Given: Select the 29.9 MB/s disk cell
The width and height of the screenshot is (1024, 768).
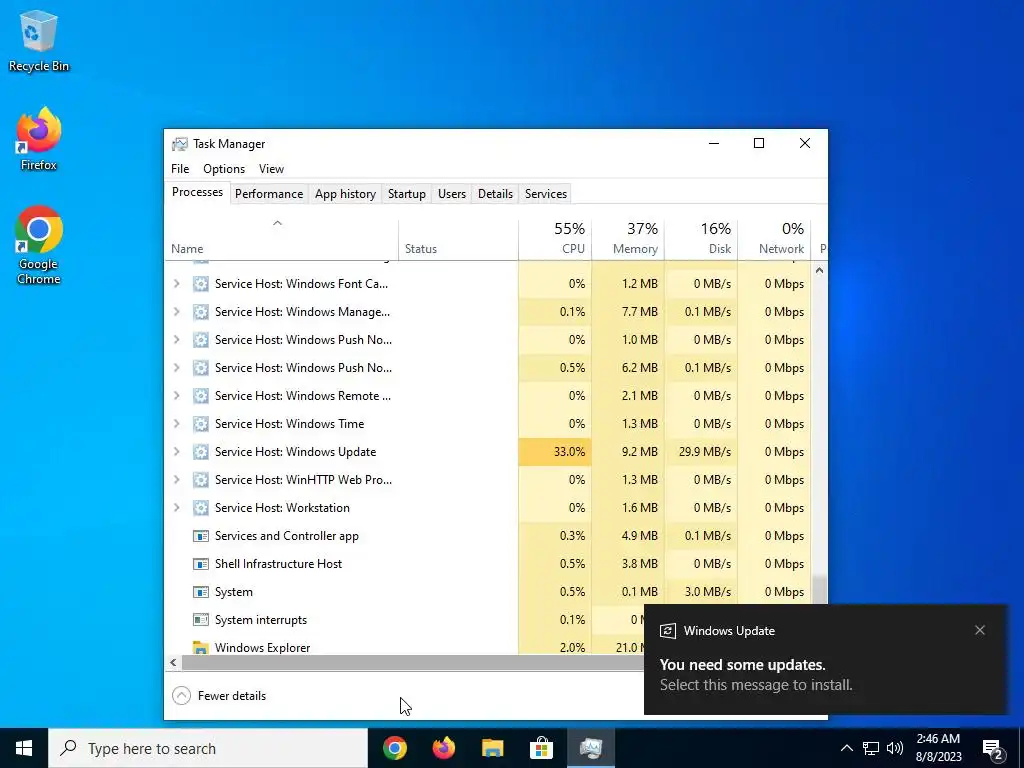Looking at the screenshot, I should click(x=701, y=452).
